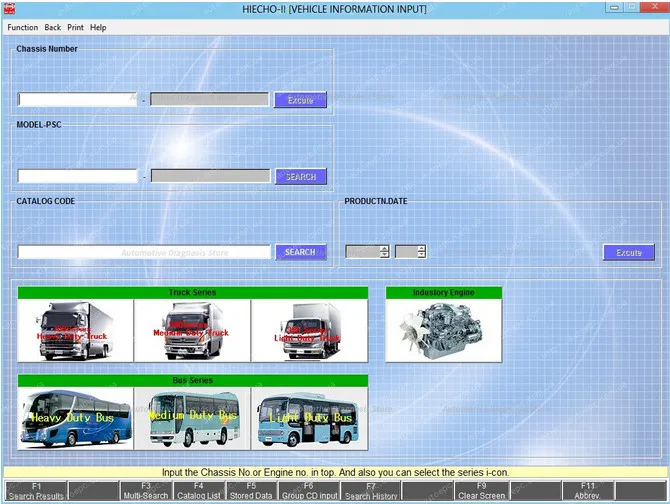Select the Medium Duty Truck series icon
This screenshot has height=504, width=670.
[x=192, y=331]
